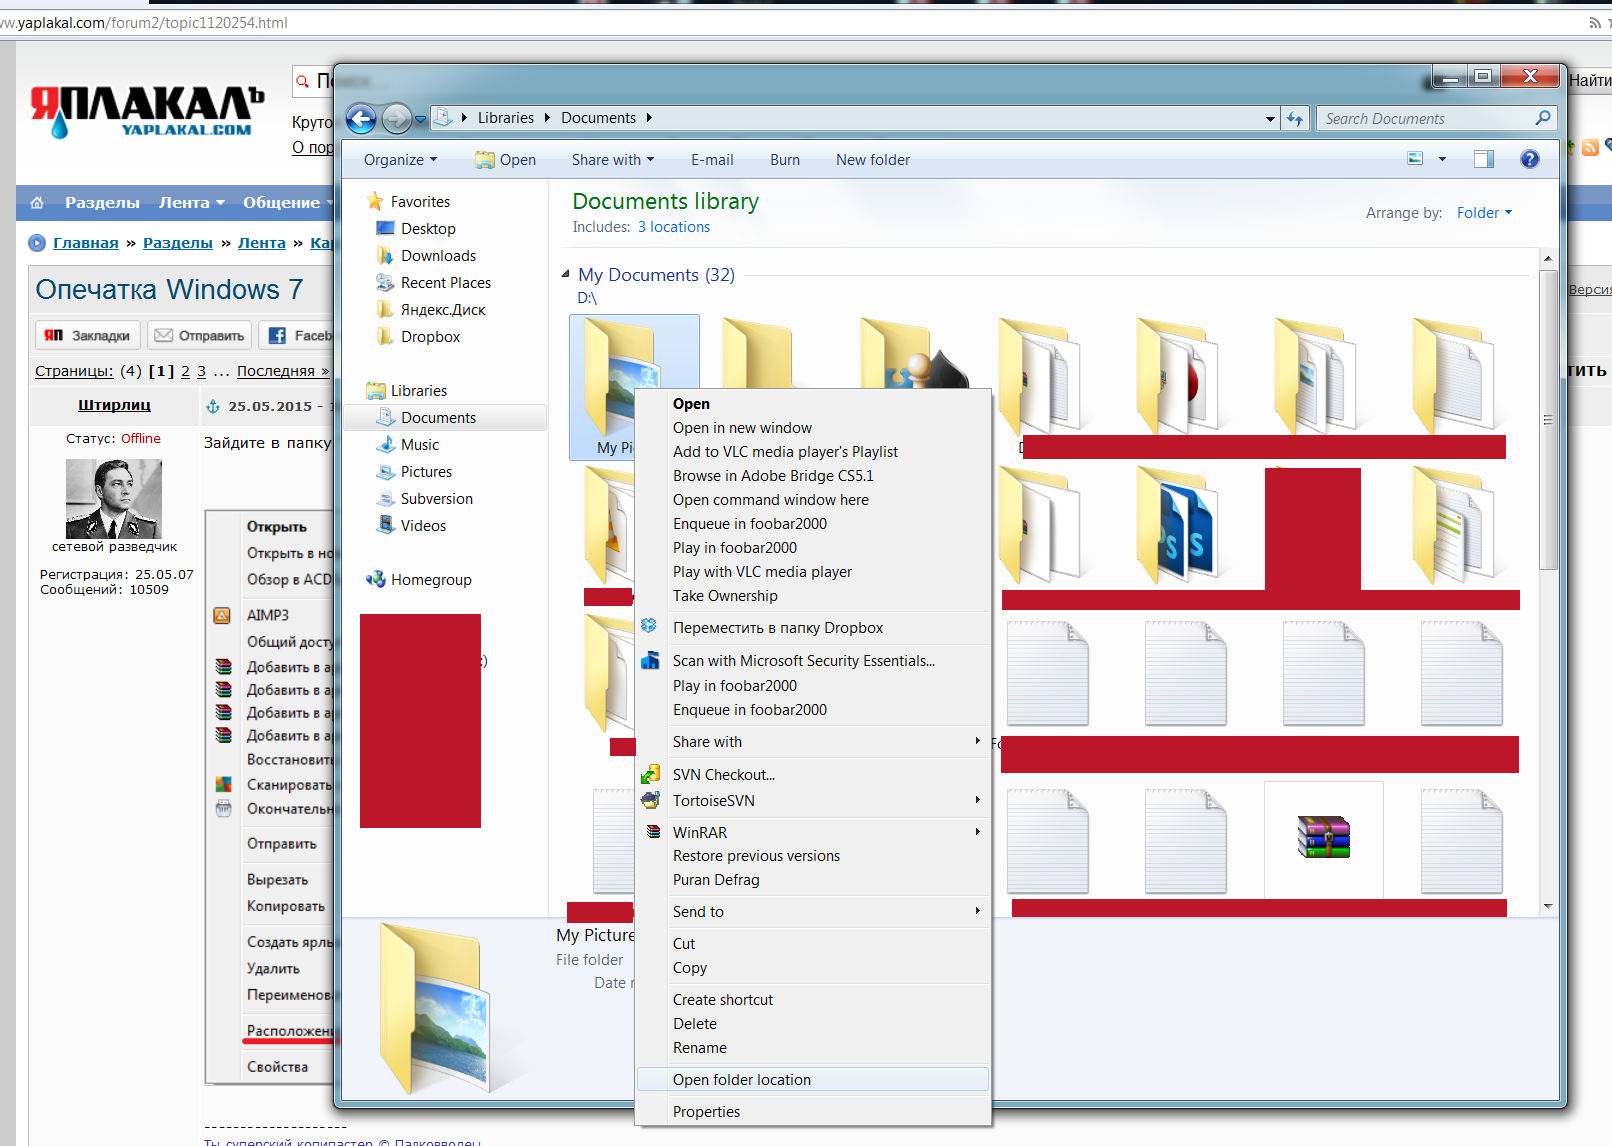
Task: Click the change view icon in toolbar
Action: pyautogui.click(x=1415, y=159)
